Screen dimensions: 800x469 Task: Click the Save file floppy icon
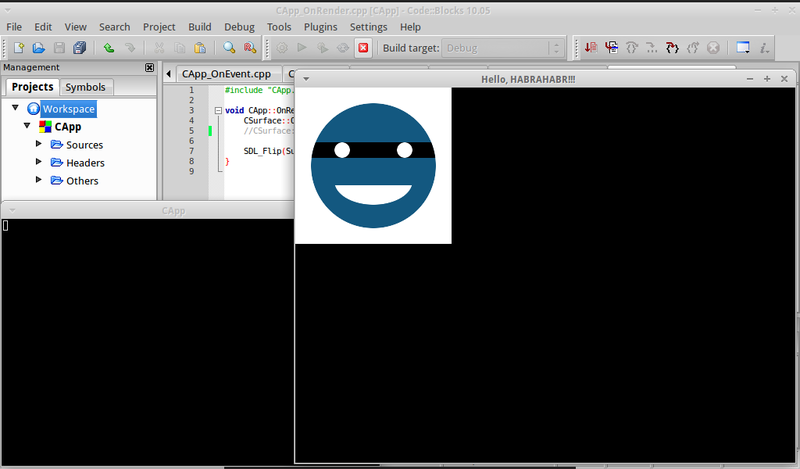pos(59,48)
